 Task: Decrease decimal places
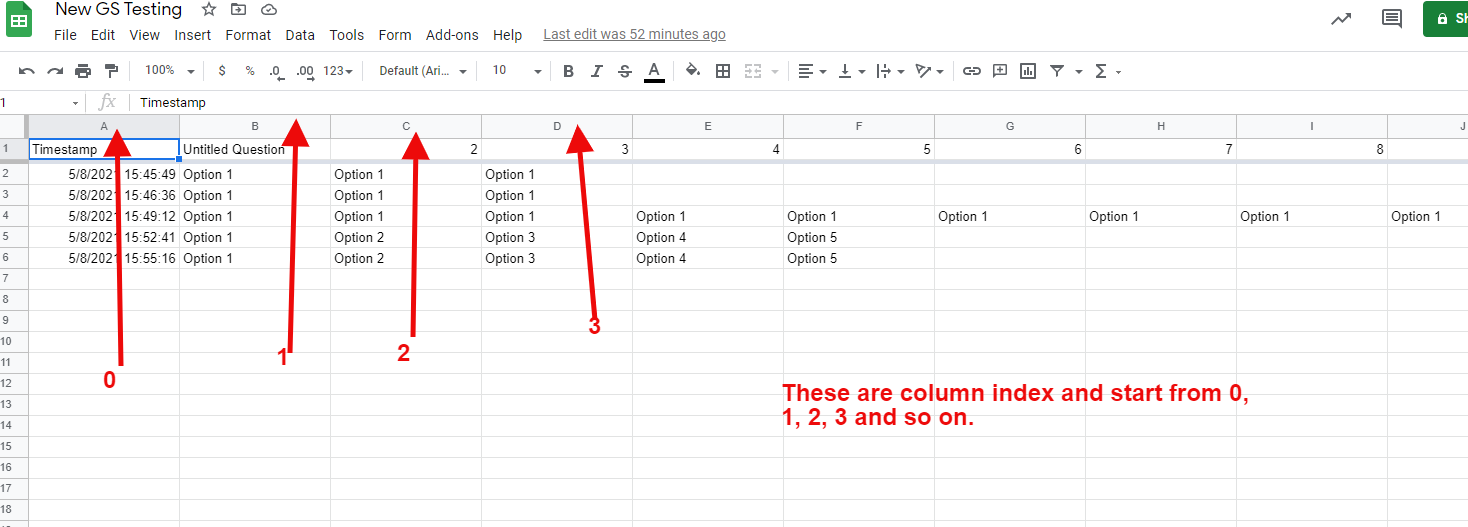(277, 71)
